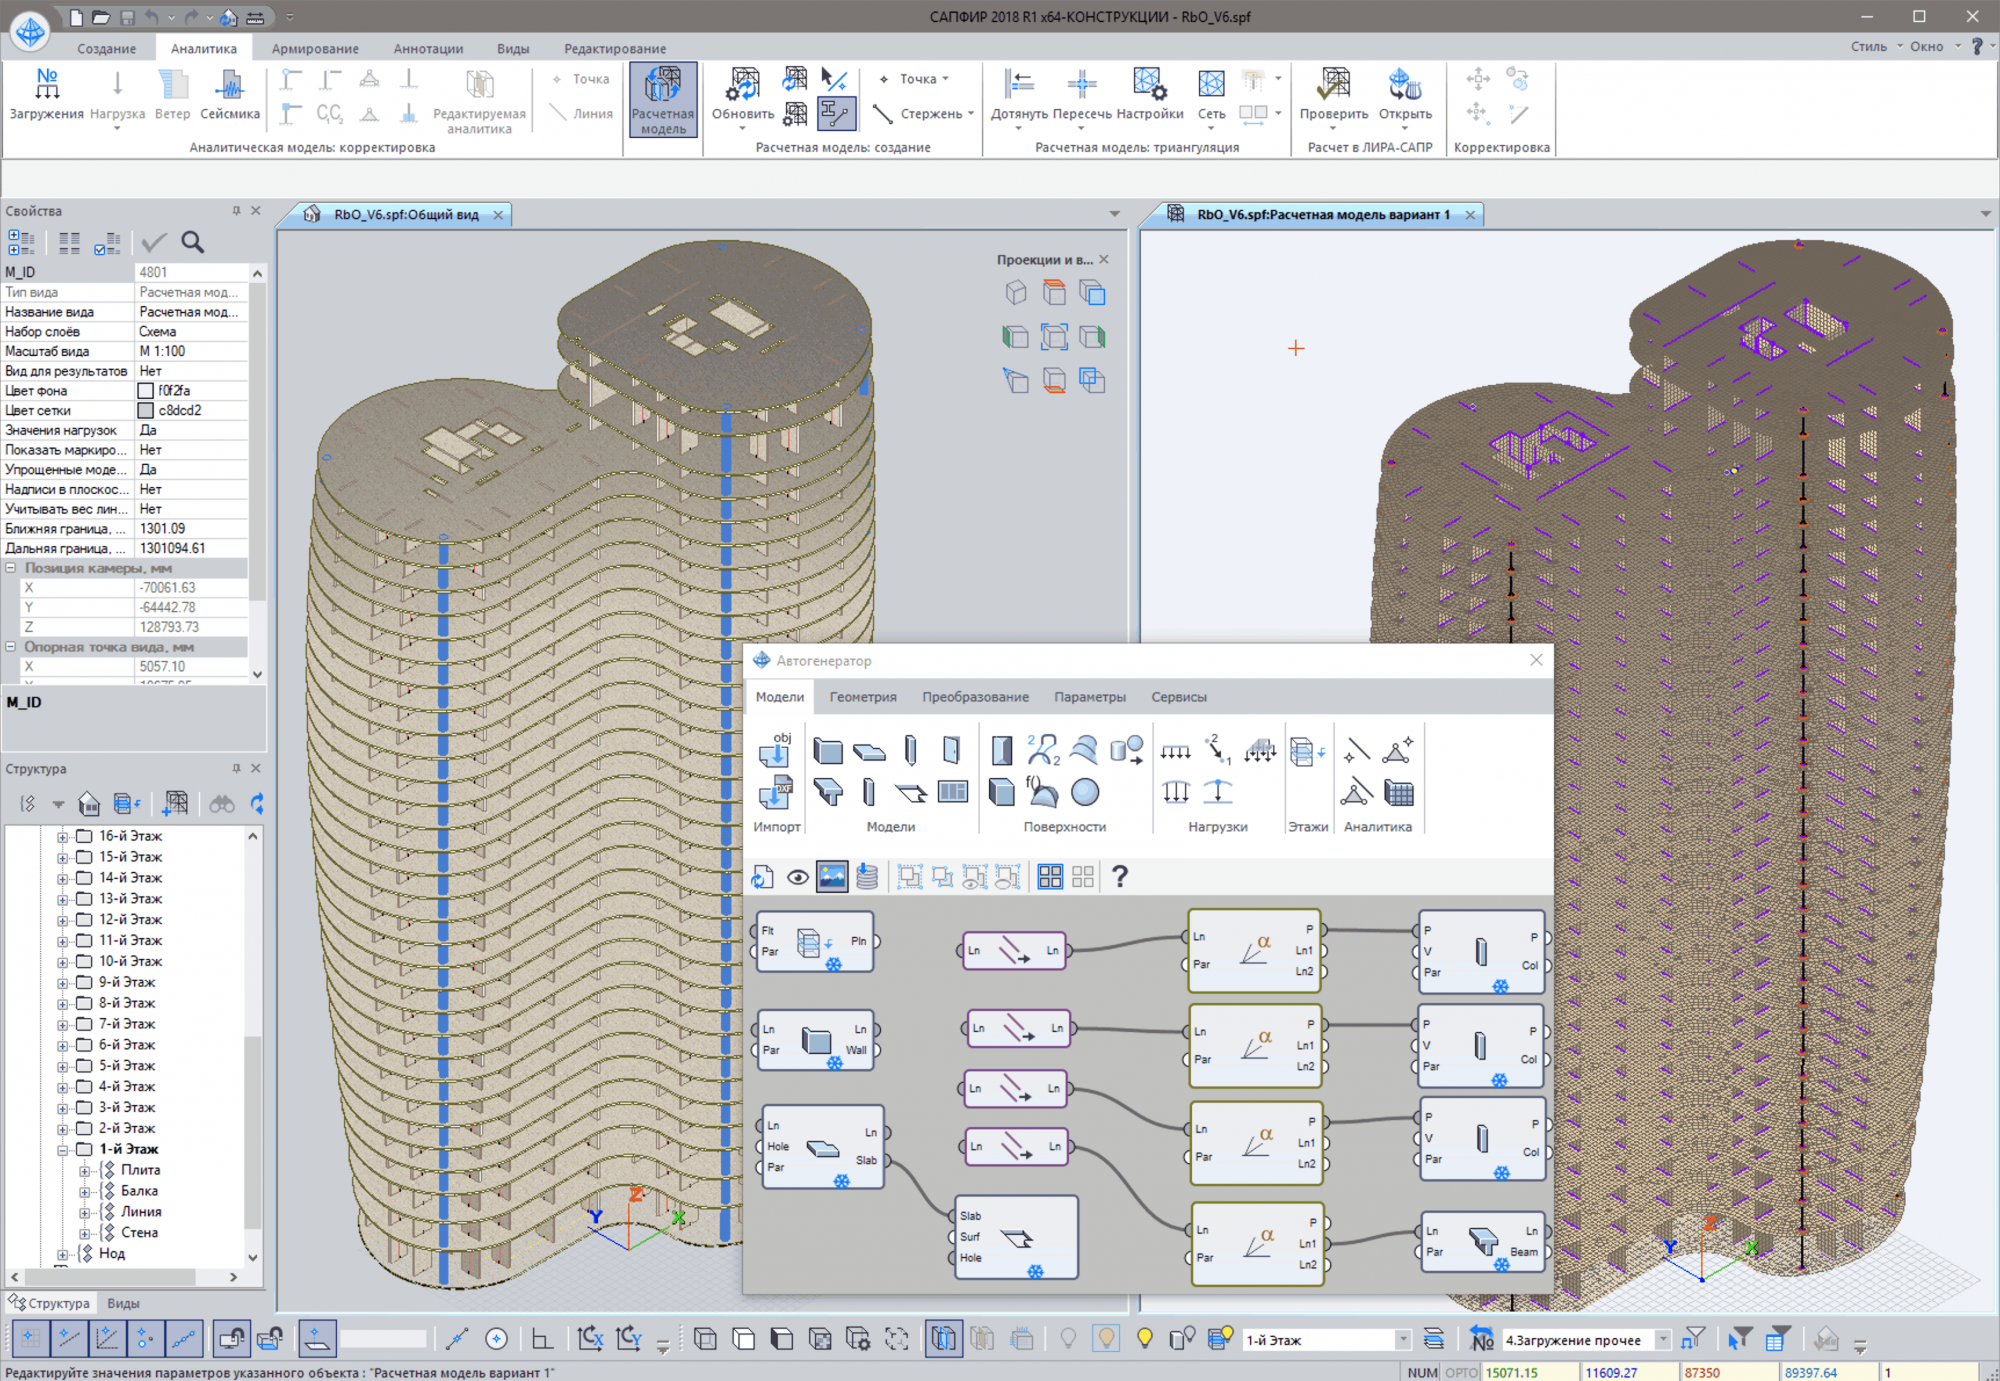The image size is (2000, 1381).
Task: Open the 1-й Этаж floor dropdown
Action: click(1402, 1340)
